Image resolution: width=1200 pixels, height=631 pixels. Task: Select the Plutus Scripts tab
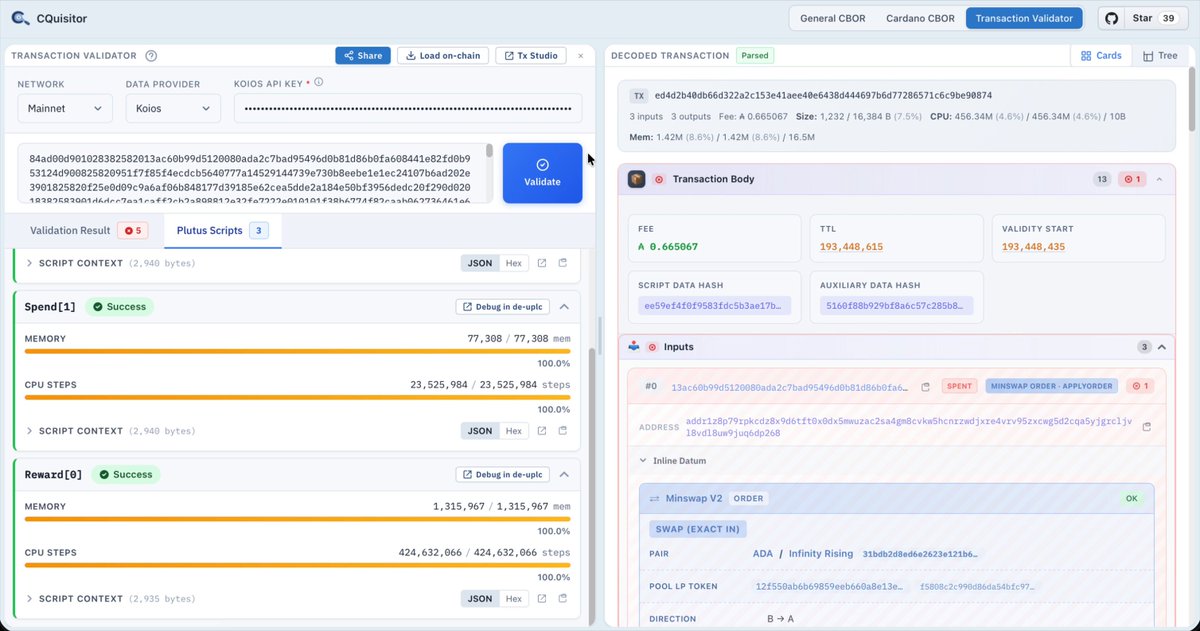[222, 231]
